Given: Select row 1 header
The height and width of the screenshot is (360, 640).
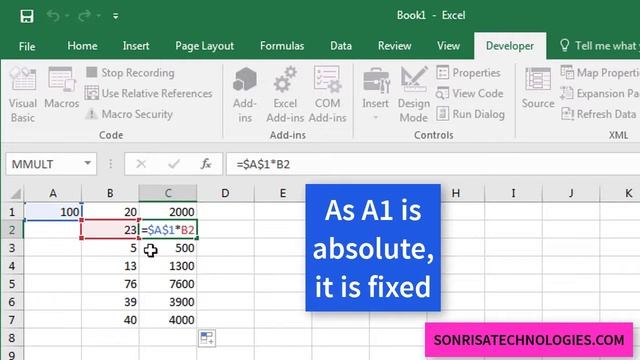Looking at the screenshot, I should point(12,212).
